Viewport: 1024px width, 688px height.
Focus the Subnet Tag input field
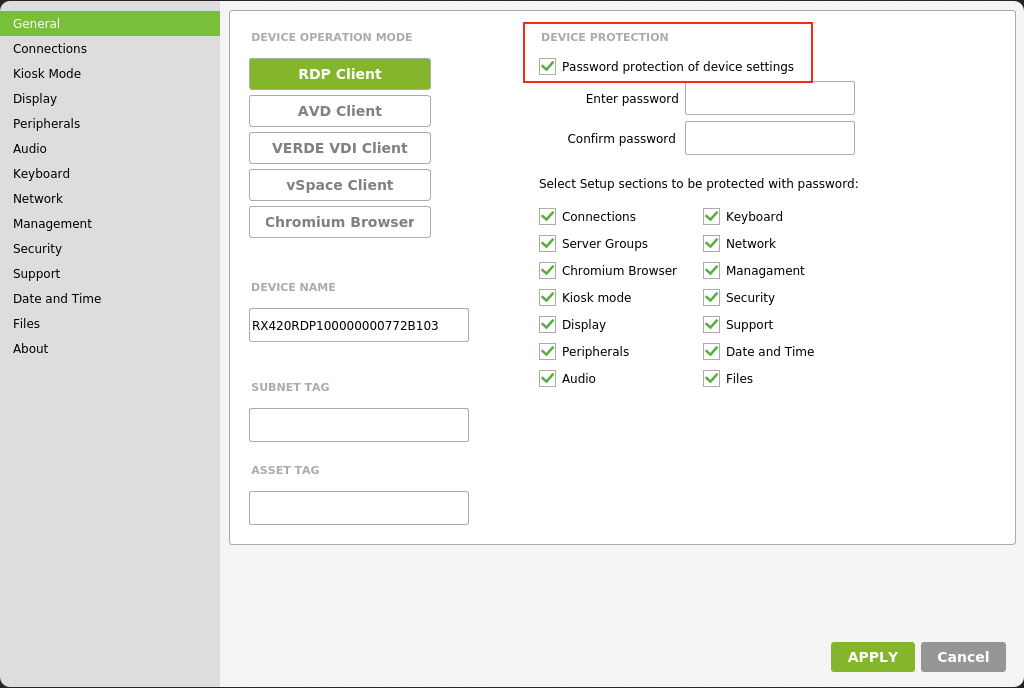[x=359, y=425]
